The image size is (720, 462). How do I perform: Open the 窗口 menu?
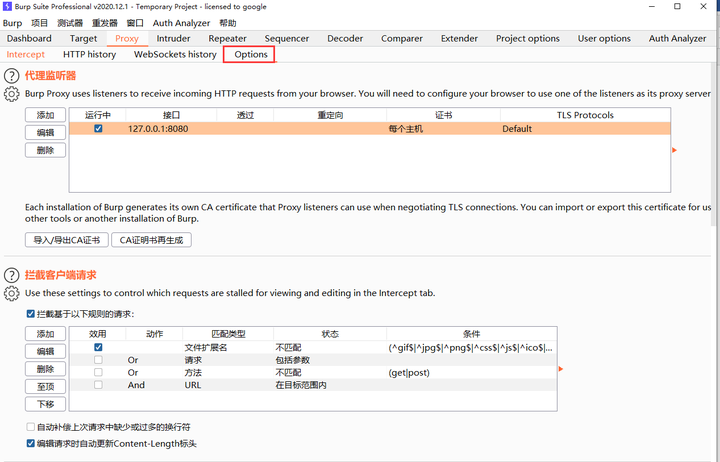click(x=135, y=23)
